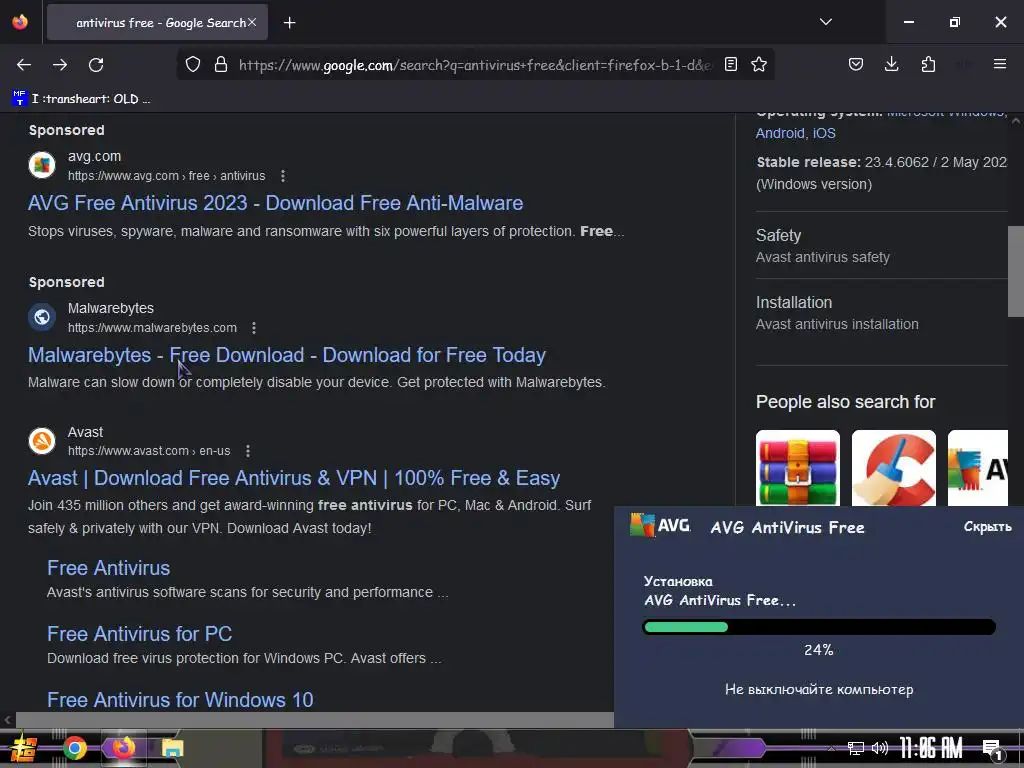Click the Avast orange favicon
The height and width of the screenshot is (768, 1024).
click(42, 440)
